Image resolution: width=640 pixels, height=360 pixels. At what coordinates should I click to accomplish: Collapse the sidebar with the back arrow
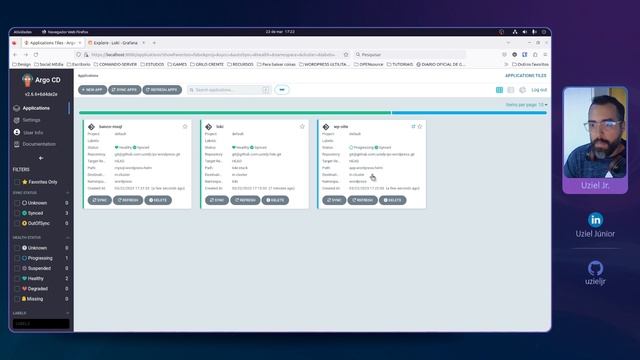pos(41,158)
